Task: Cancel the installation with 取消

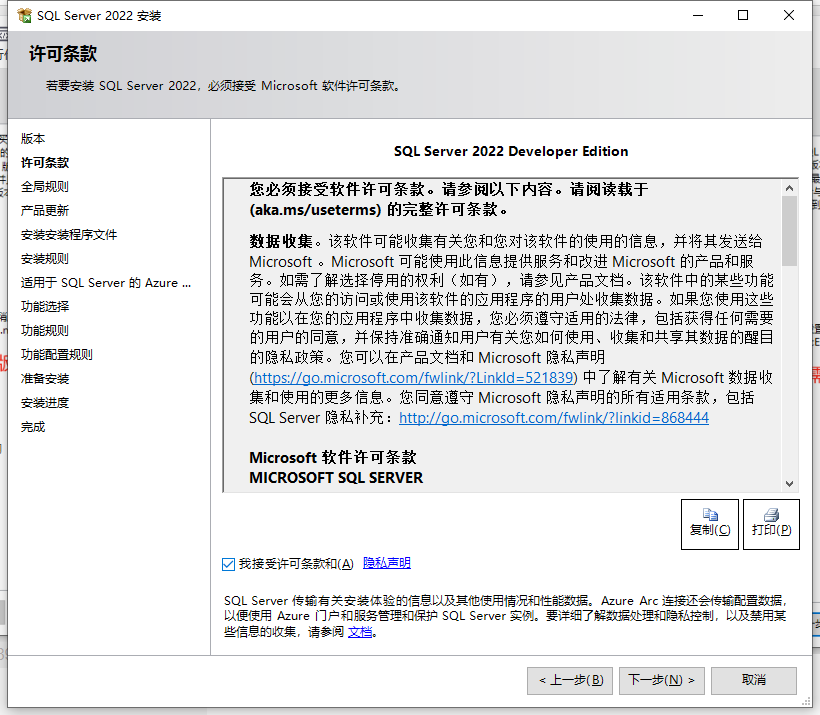Action: 754,680
